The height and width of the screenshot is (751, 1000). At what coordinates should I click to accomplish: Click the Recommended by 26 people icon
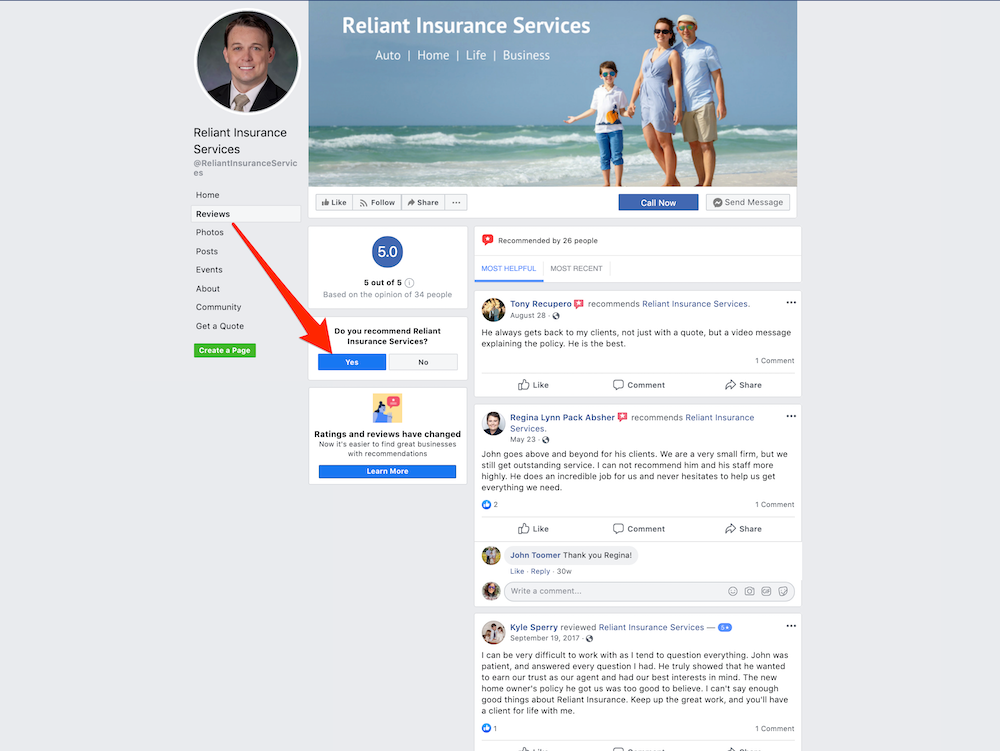[487, 240]
